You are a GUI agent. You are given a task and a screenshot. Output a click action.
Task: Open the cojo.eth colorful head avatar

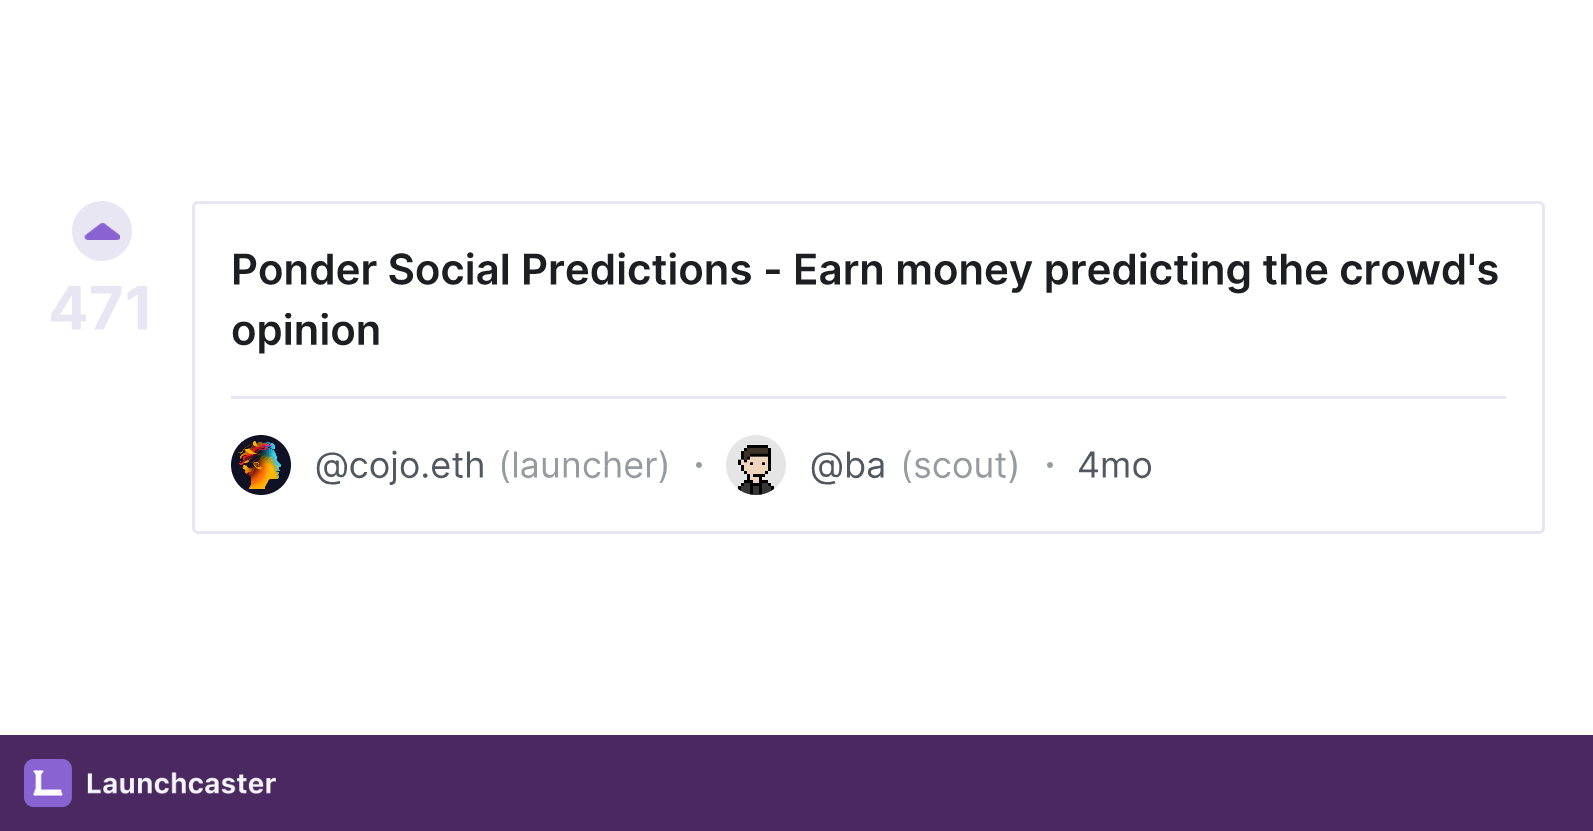[261, 465]
